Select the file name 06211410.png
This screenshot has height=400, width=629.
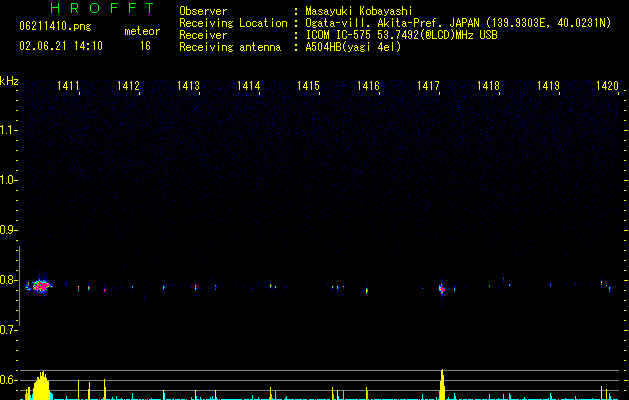(x=55, y=26)
